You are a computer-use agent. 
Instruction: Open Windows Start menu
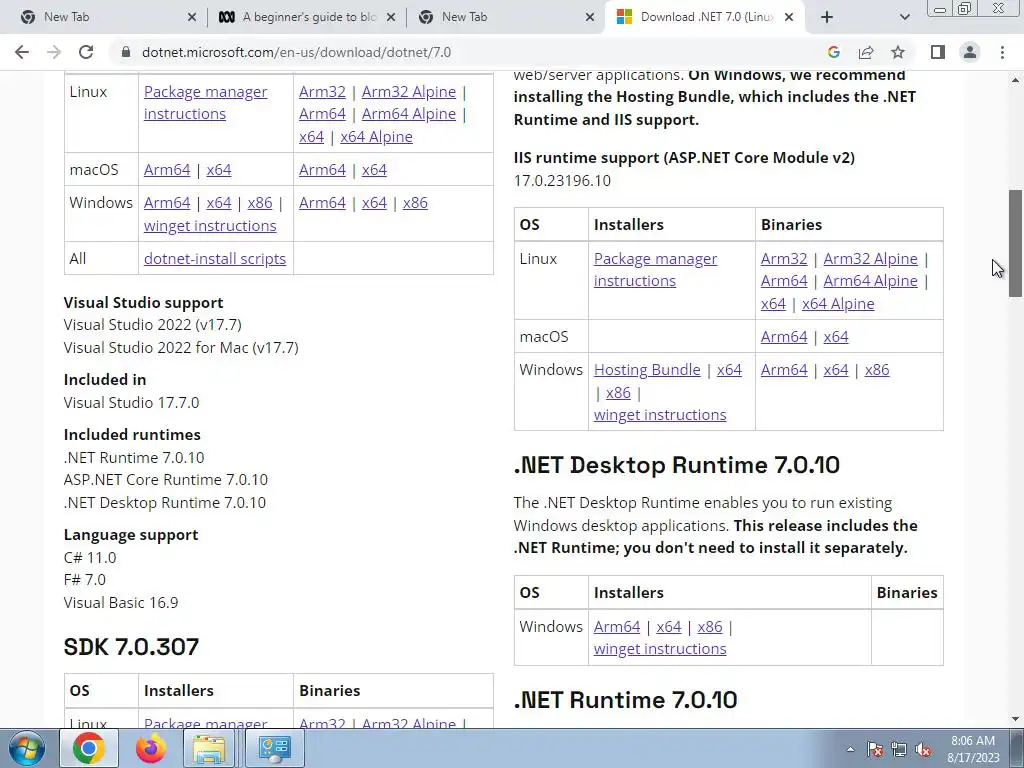pos(26,748)
